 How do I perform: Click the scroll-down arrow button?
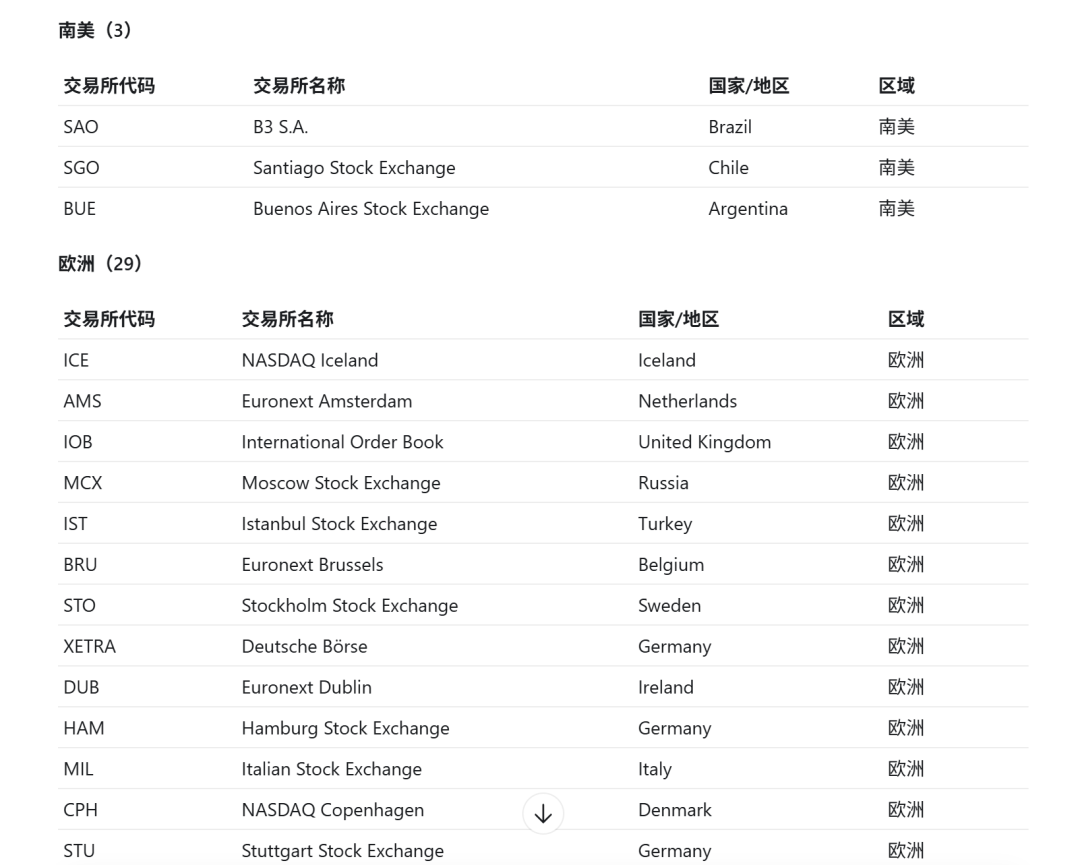click(x=543, y=813)
